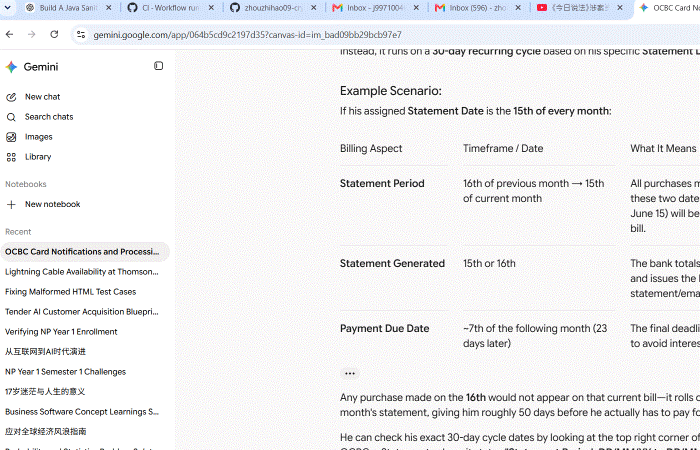Click the Library grid icon
This screenshot has height=450, width=700.
coord(11,157)
